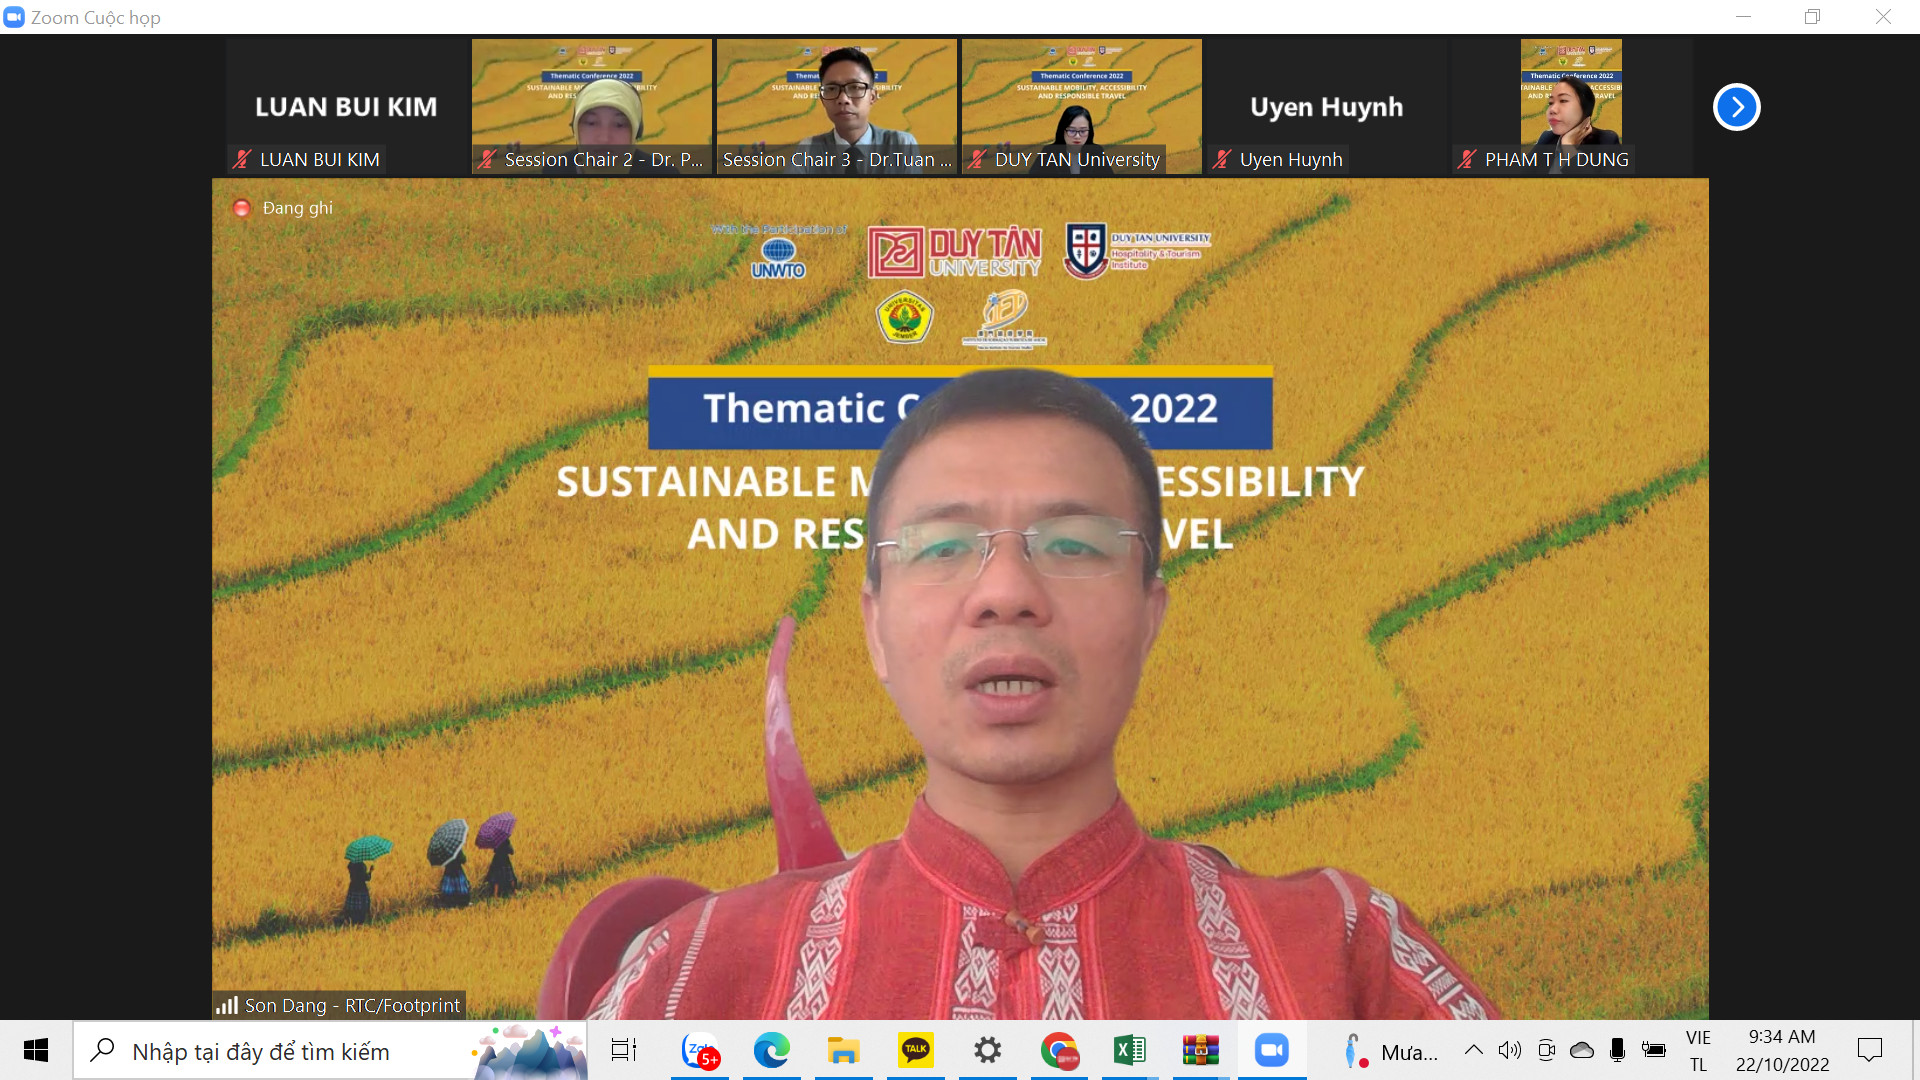Open Task View on the taskbar
Image resolution: width=1920 pixels, height=1080 pixels.
tap(624, 1050)
